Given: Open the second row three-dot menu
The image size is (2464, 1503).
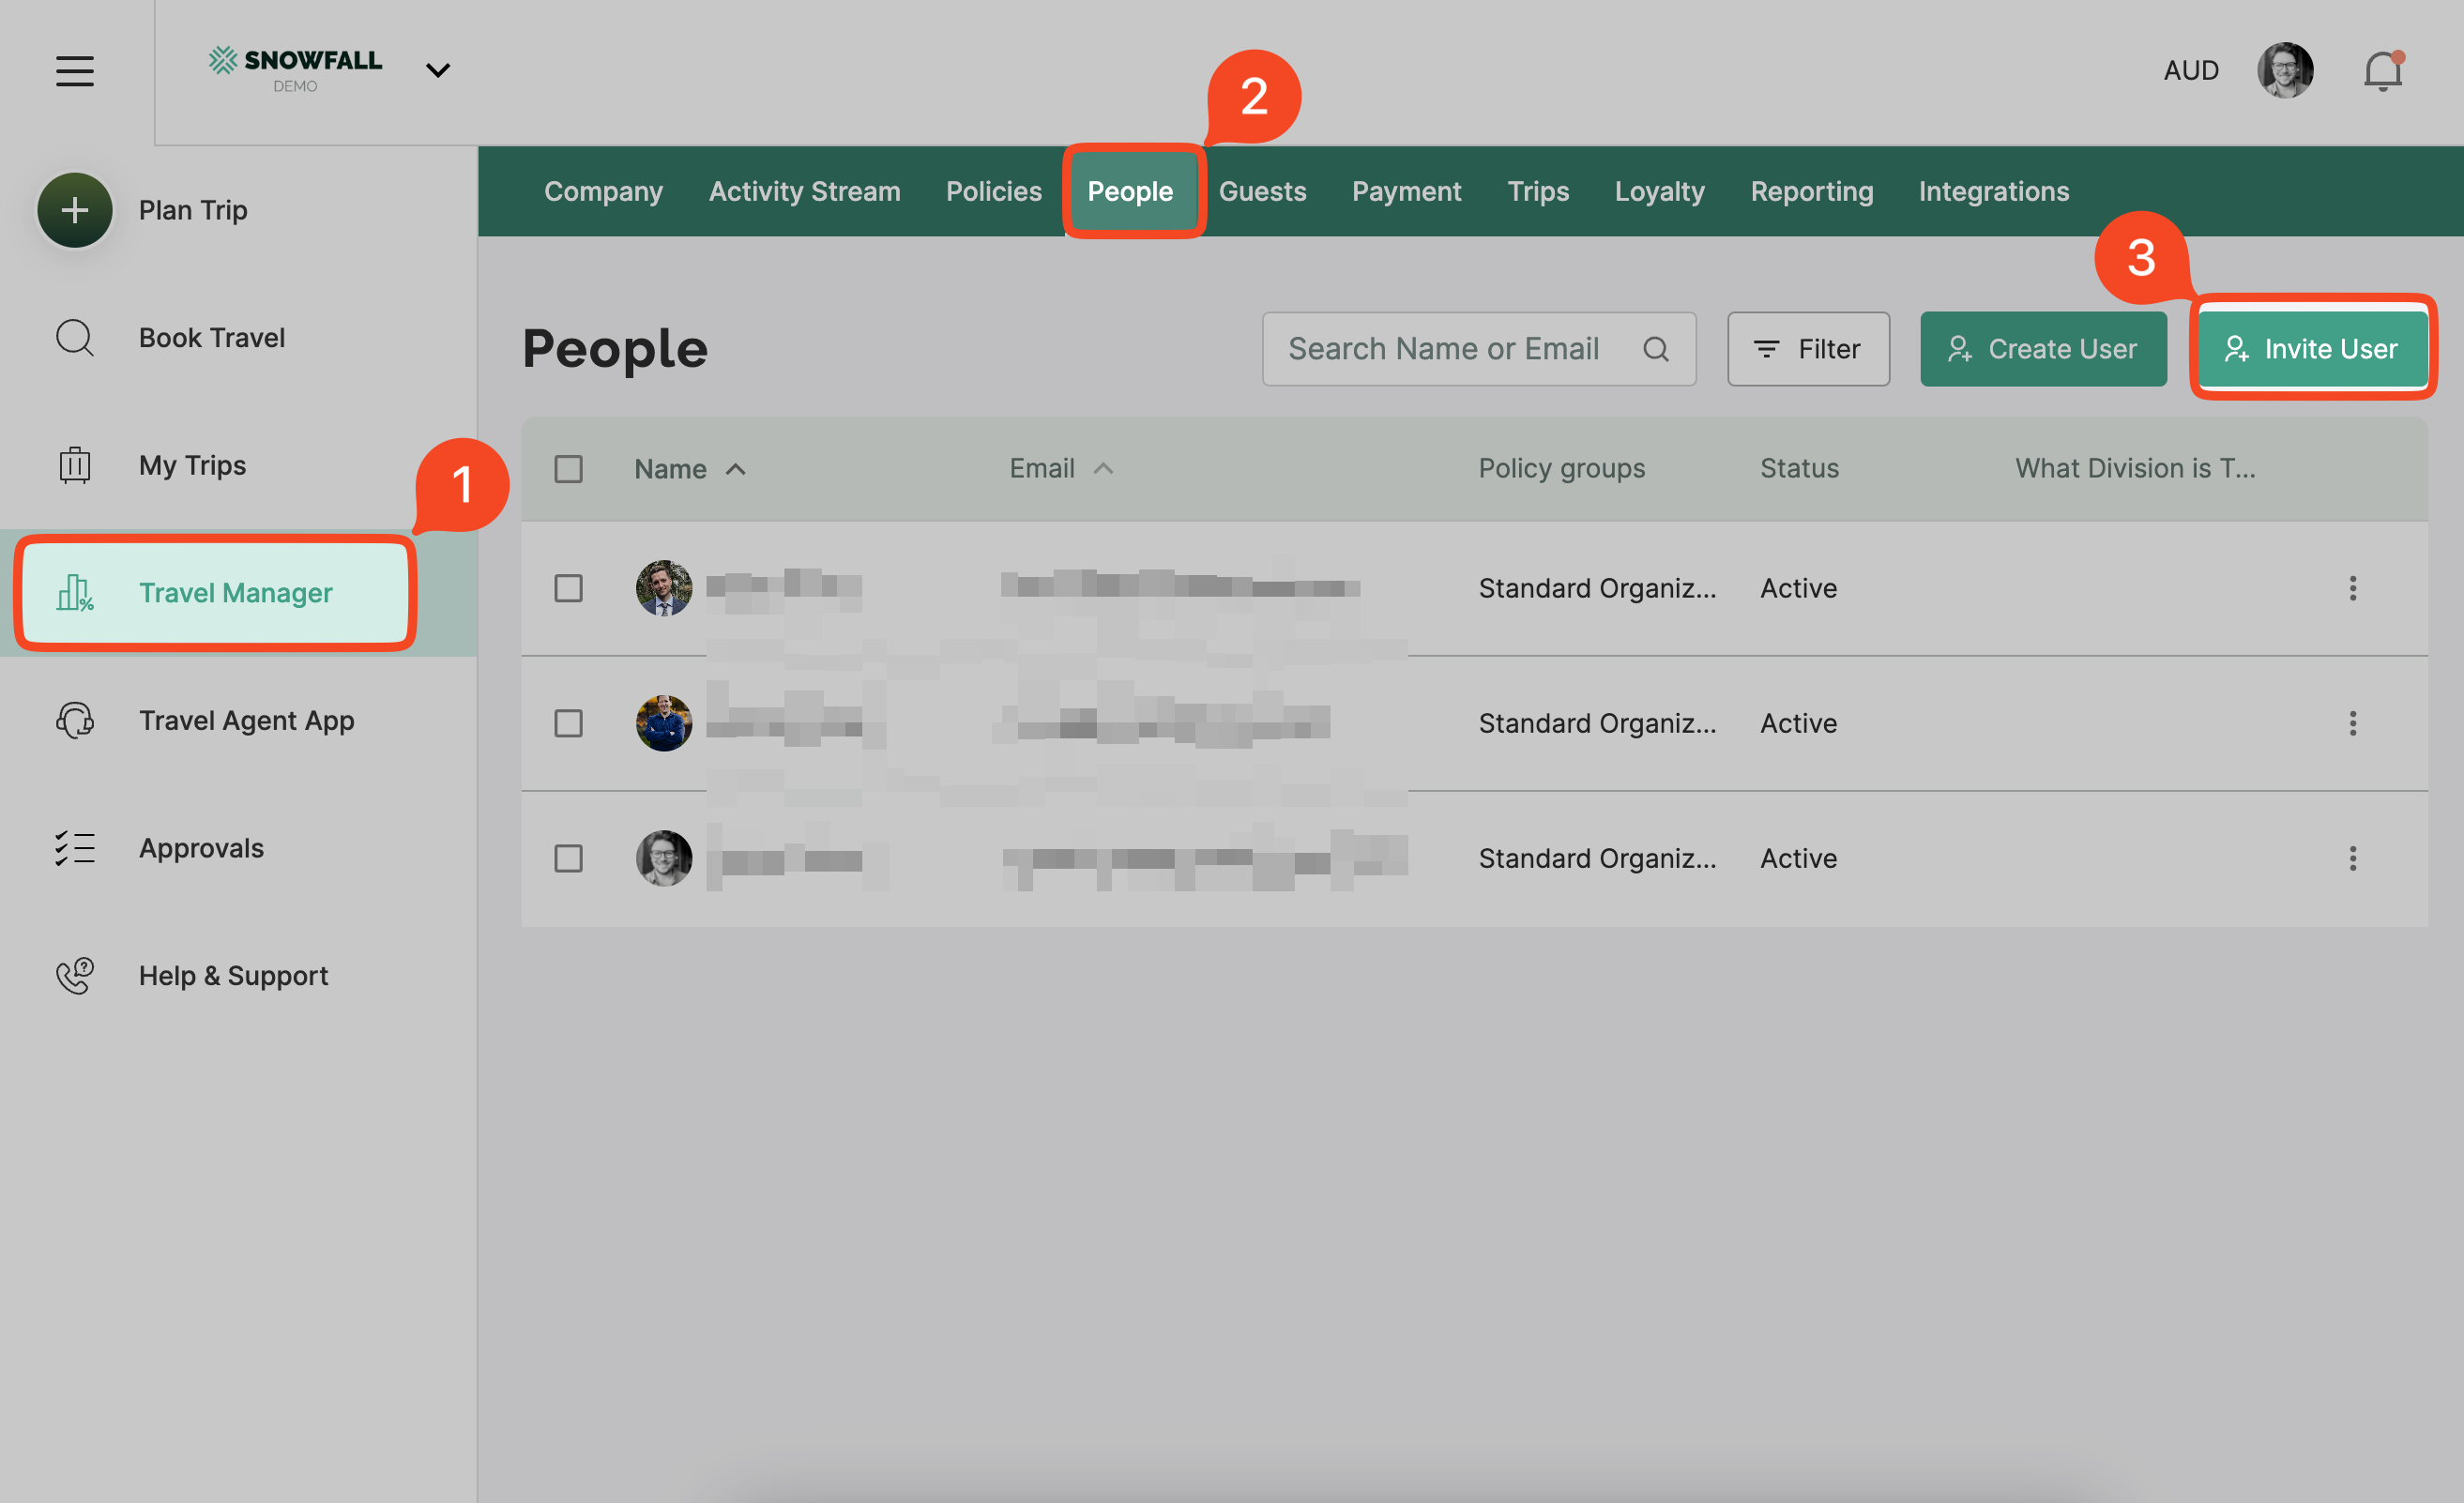Looking at the screenshot, I should click(2353, 723).
